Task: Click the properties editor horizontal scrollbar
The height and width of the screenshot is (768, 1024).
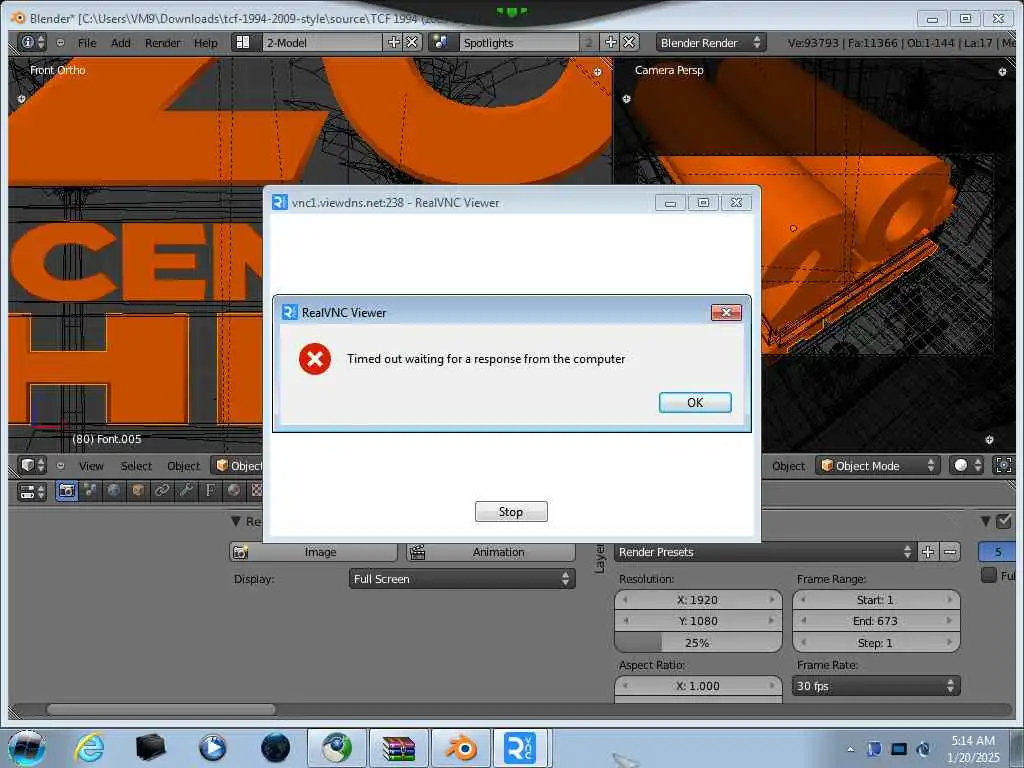Action: click(161, 709)
